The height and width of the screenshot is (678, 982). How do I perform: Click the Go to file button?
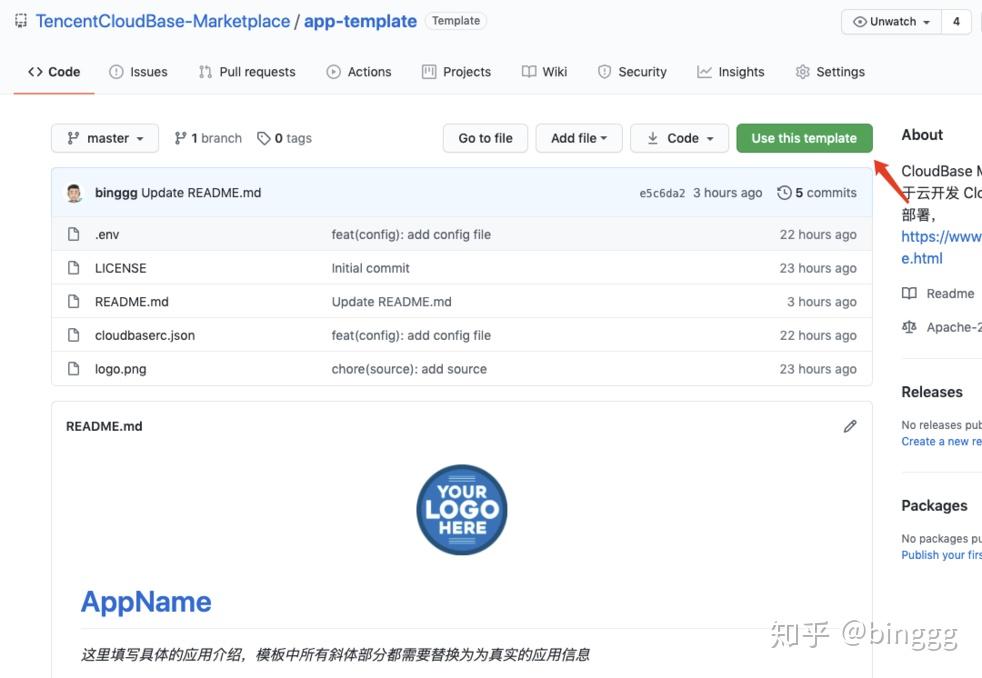(485, 138)
